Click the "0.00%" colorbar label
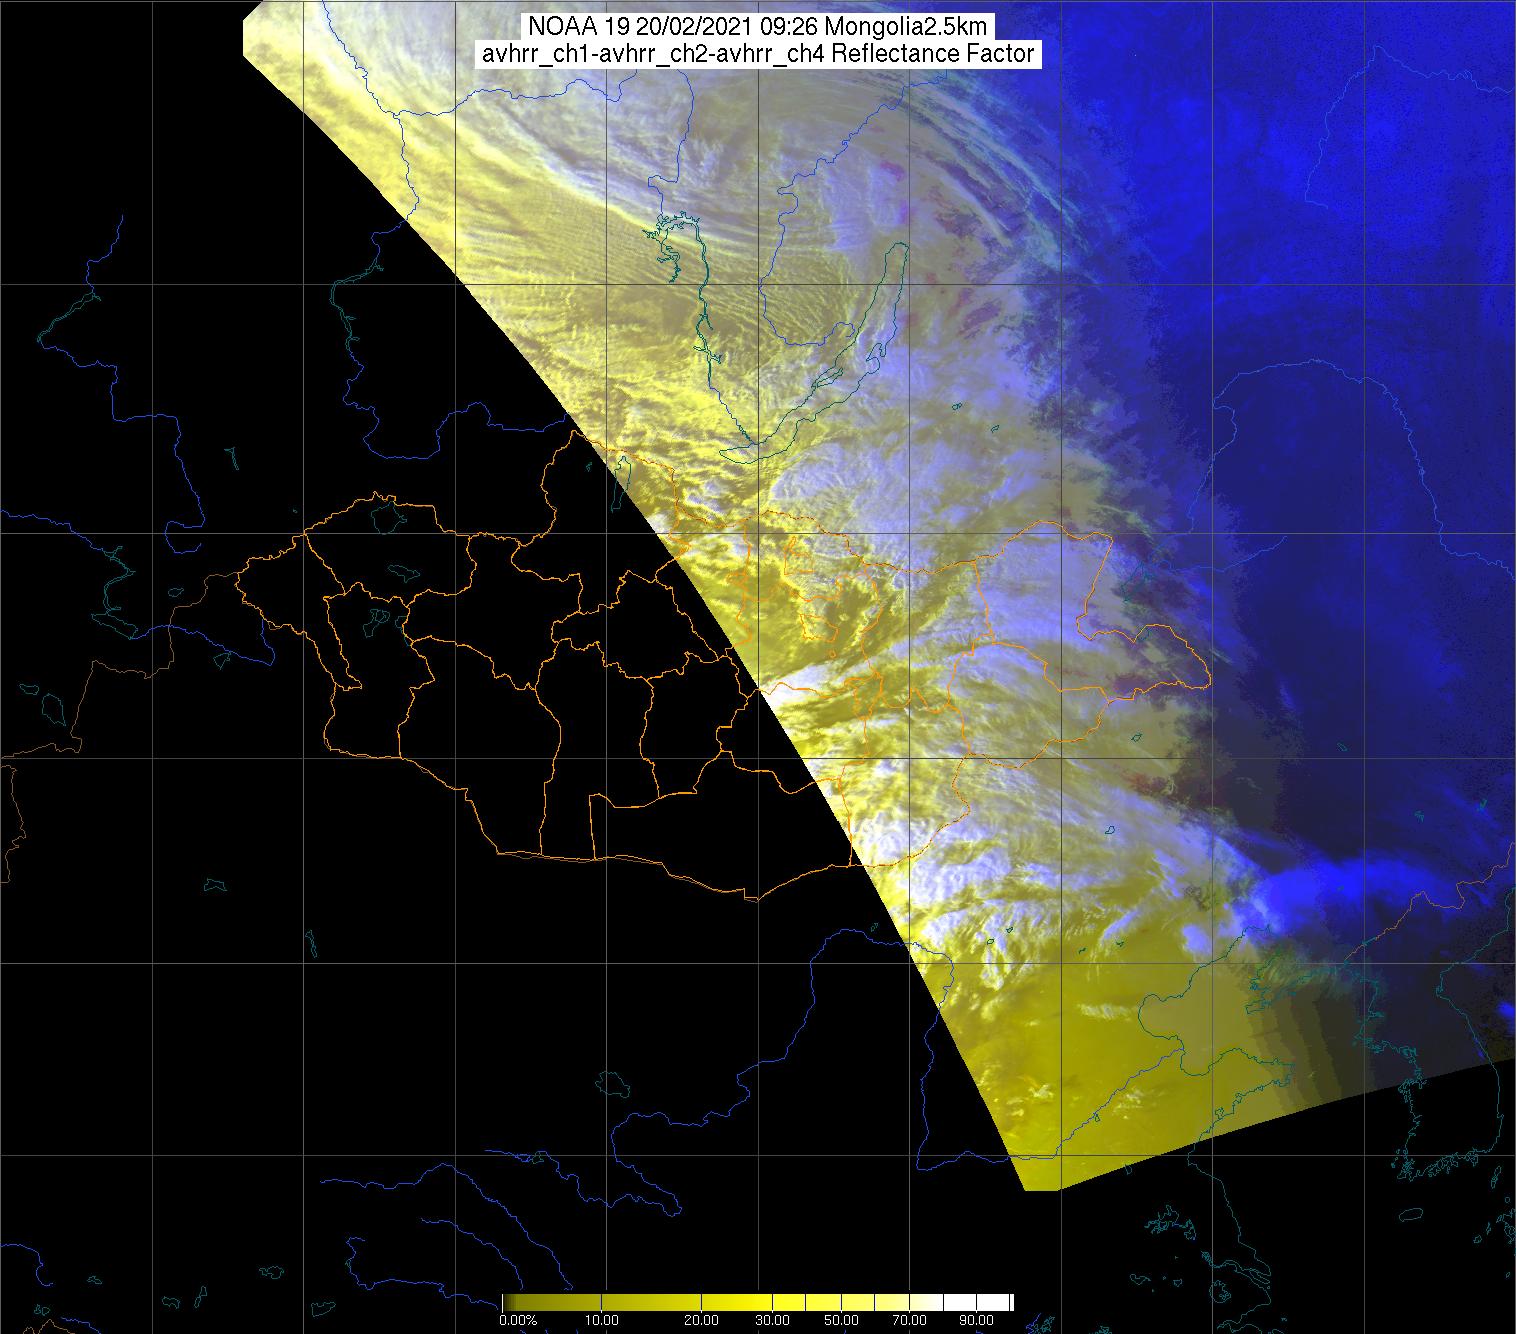Viewport: 1516px width, 1334px height. point(518,1320)
